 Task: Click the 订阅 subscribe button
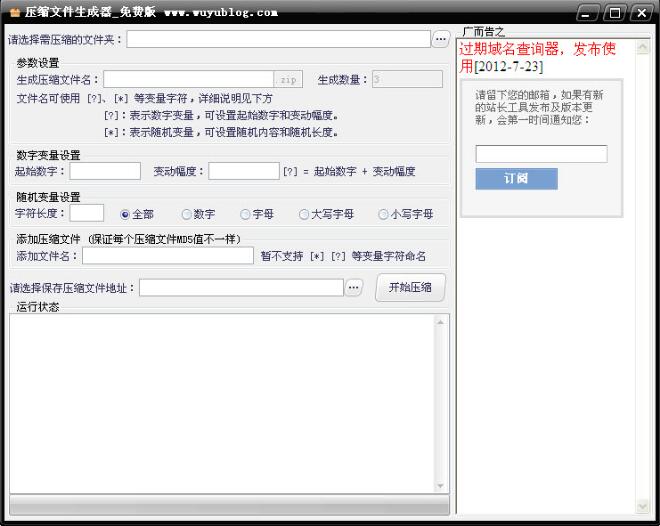click(516, 179)
